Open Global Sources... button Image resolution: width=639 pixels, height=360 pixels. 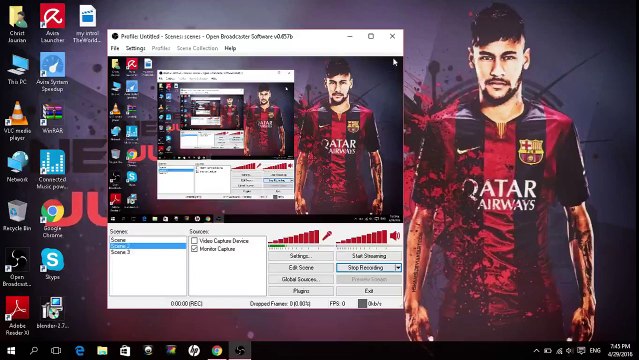(x=301, y=279)
